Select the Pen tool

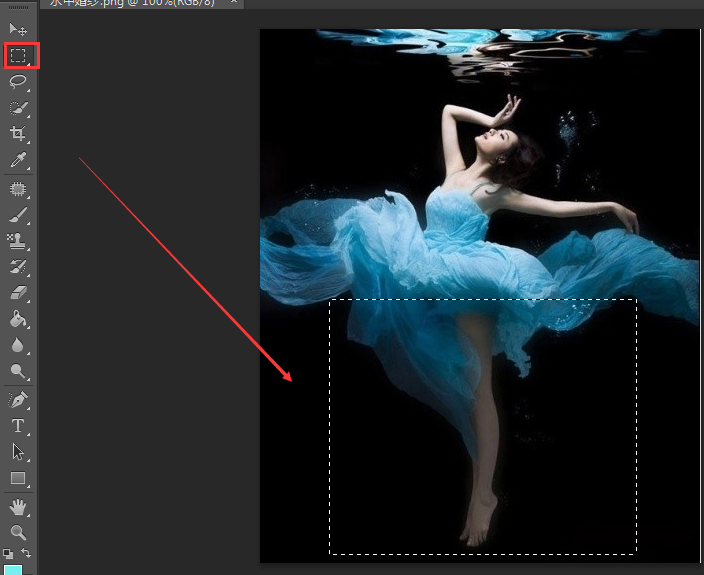click(18, 399)
